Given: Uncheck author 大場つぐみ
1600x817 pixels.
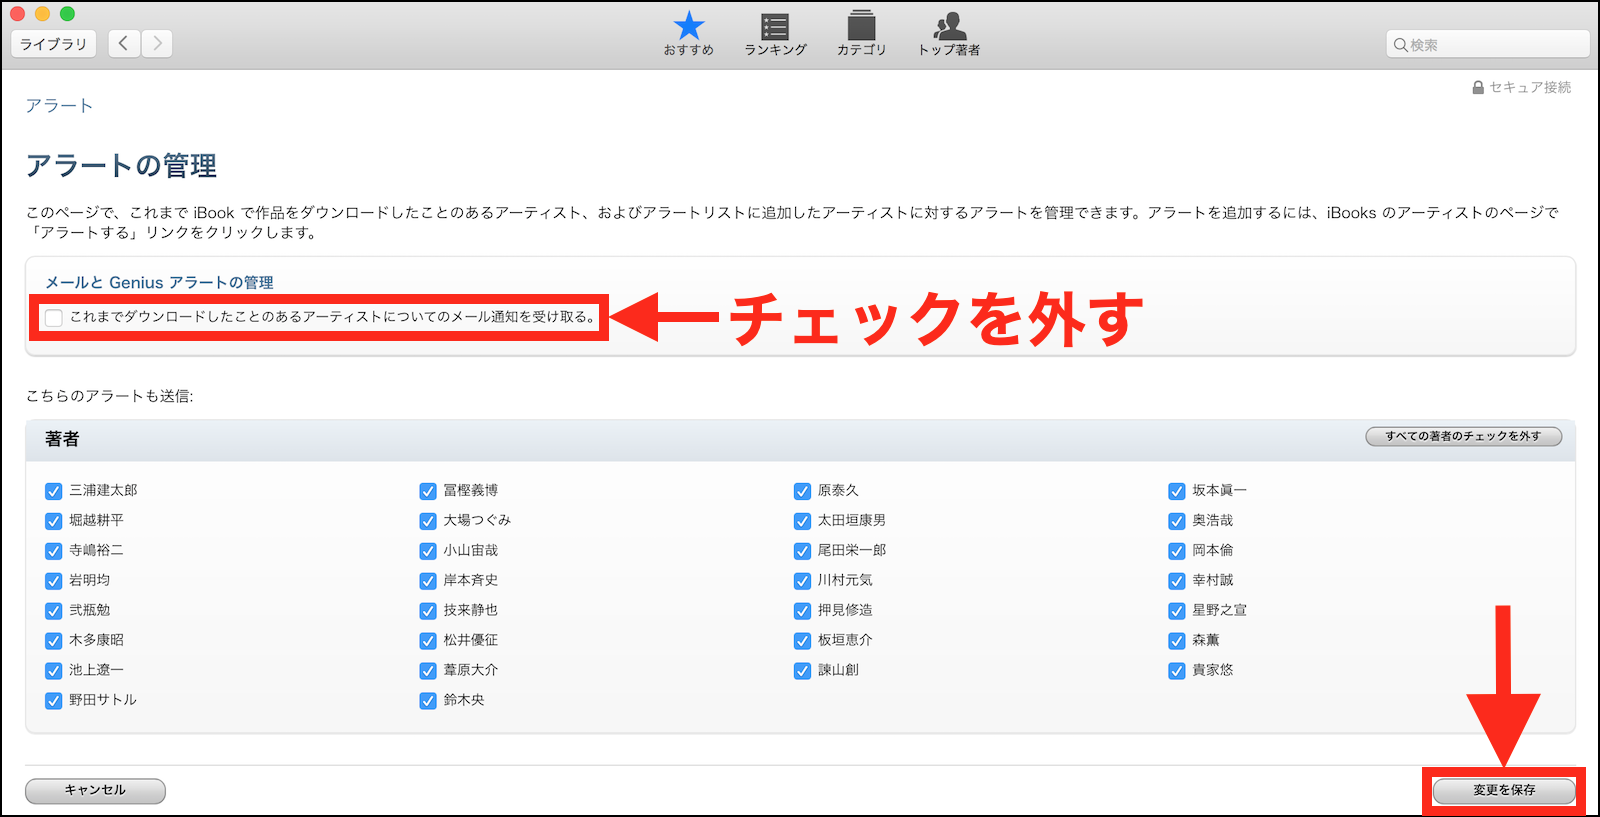Looking at the screenshot, I should [428, 521].
